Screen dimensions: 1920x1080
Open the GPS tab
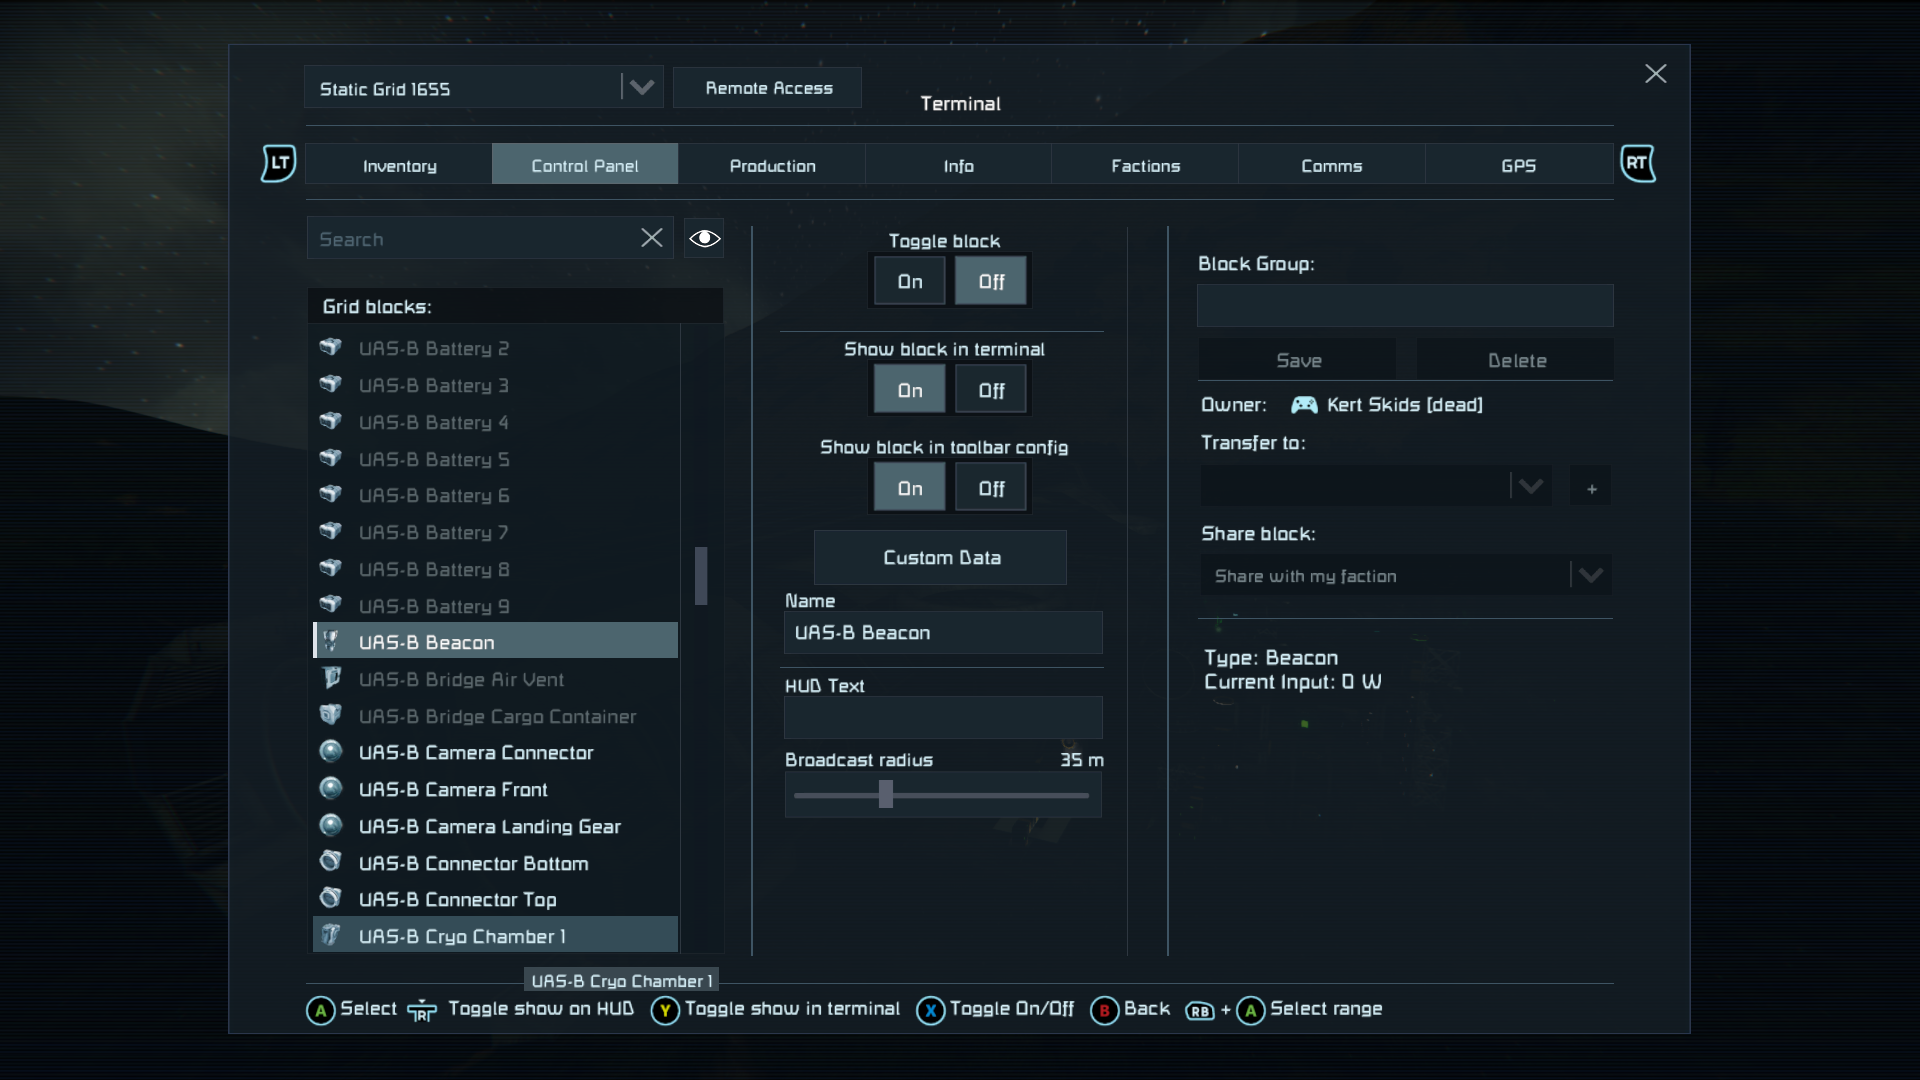coord(1518,165)
